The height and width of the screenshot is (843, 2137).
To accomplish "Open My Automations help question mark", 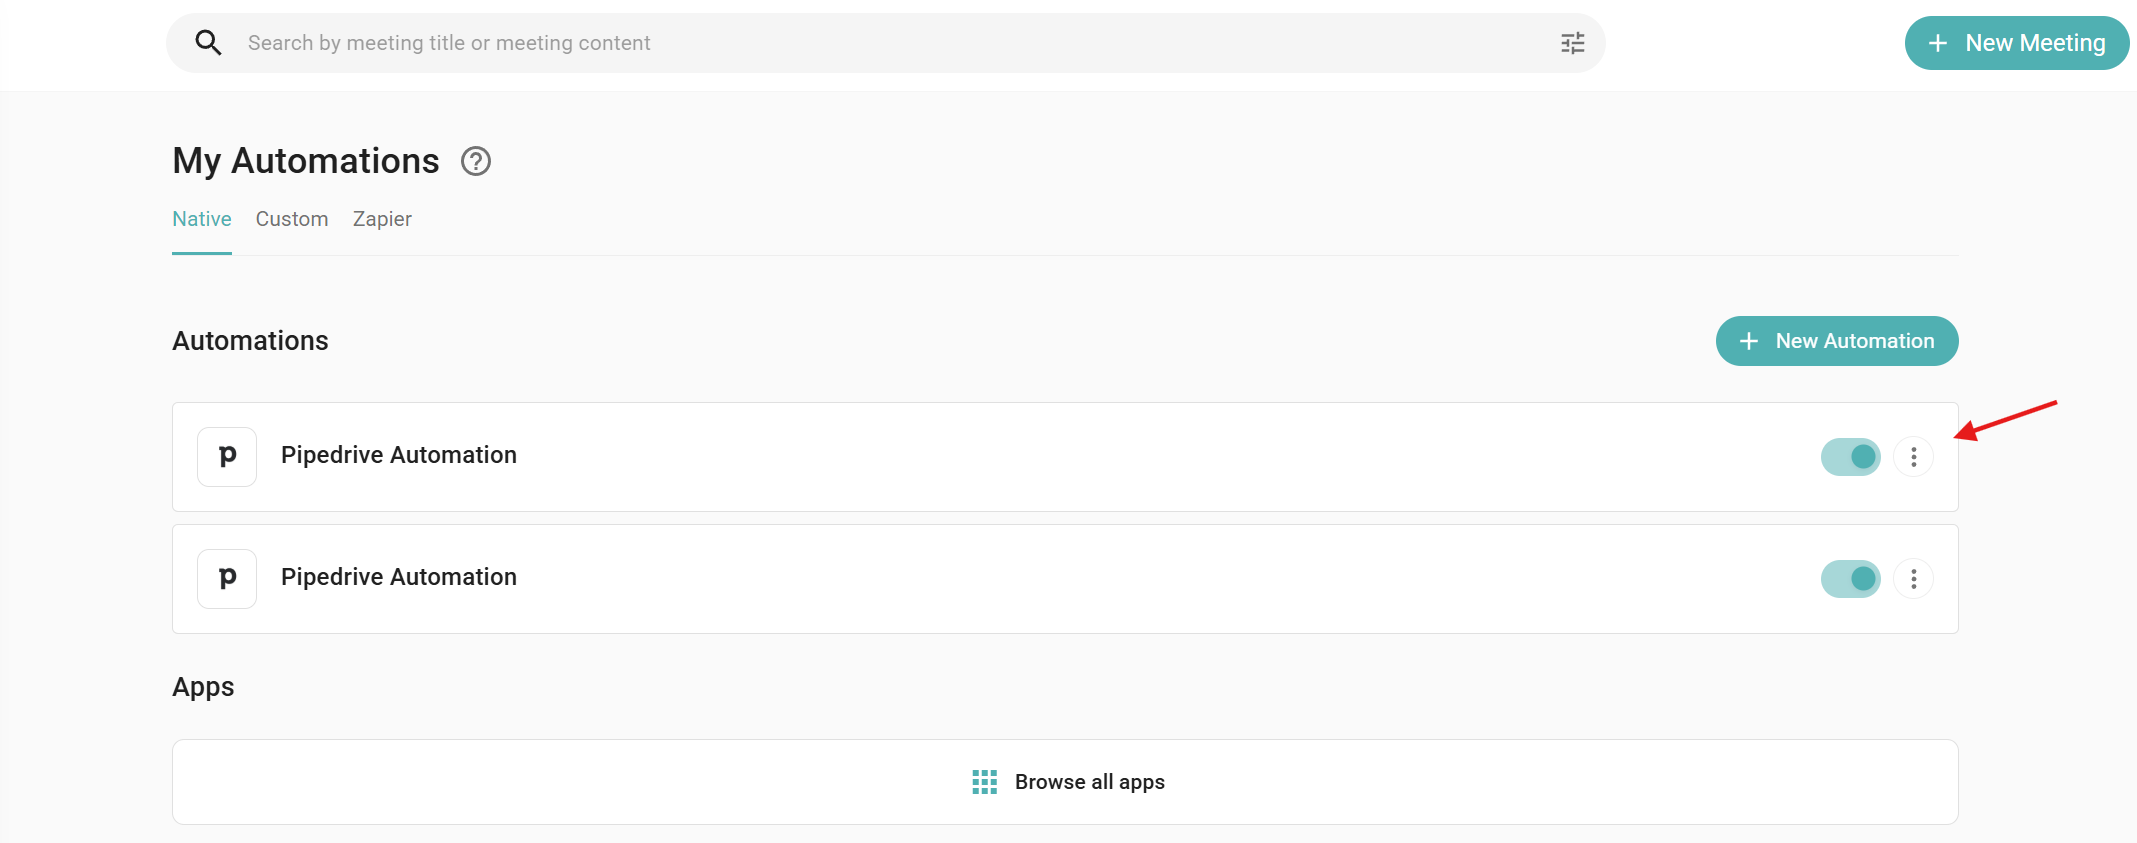I will 476,161.
